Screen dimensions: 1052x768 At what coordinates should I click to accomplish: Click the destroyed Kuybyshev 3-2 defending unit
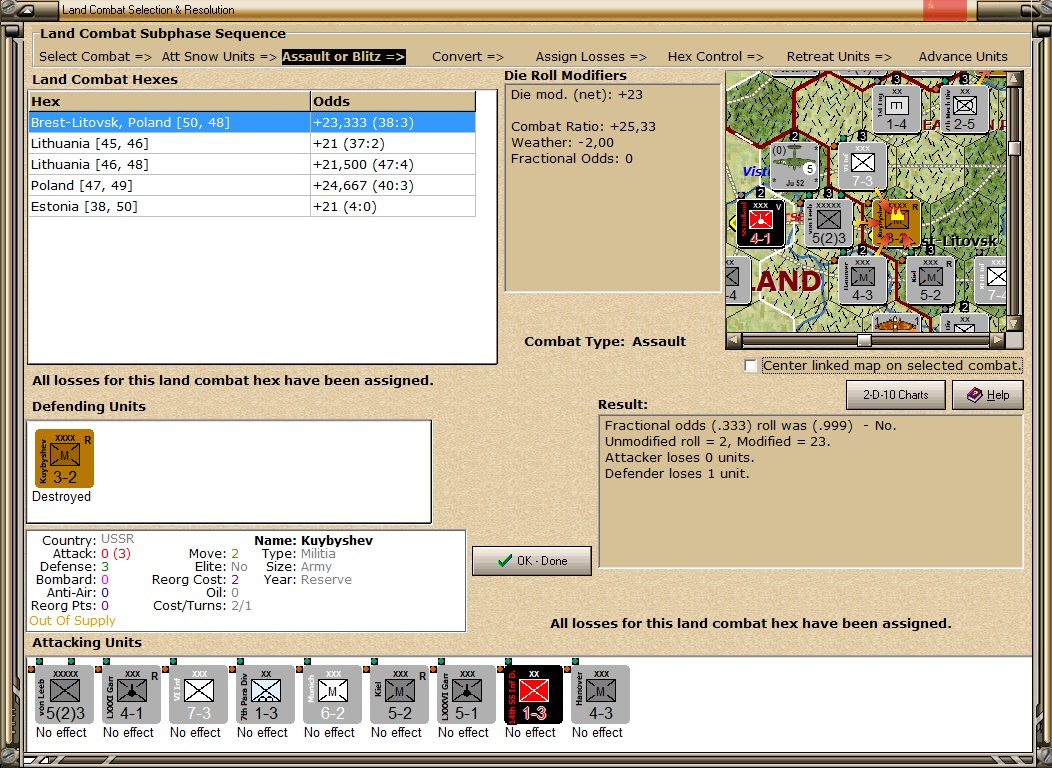pyautogui.click(x=64, y=459)
